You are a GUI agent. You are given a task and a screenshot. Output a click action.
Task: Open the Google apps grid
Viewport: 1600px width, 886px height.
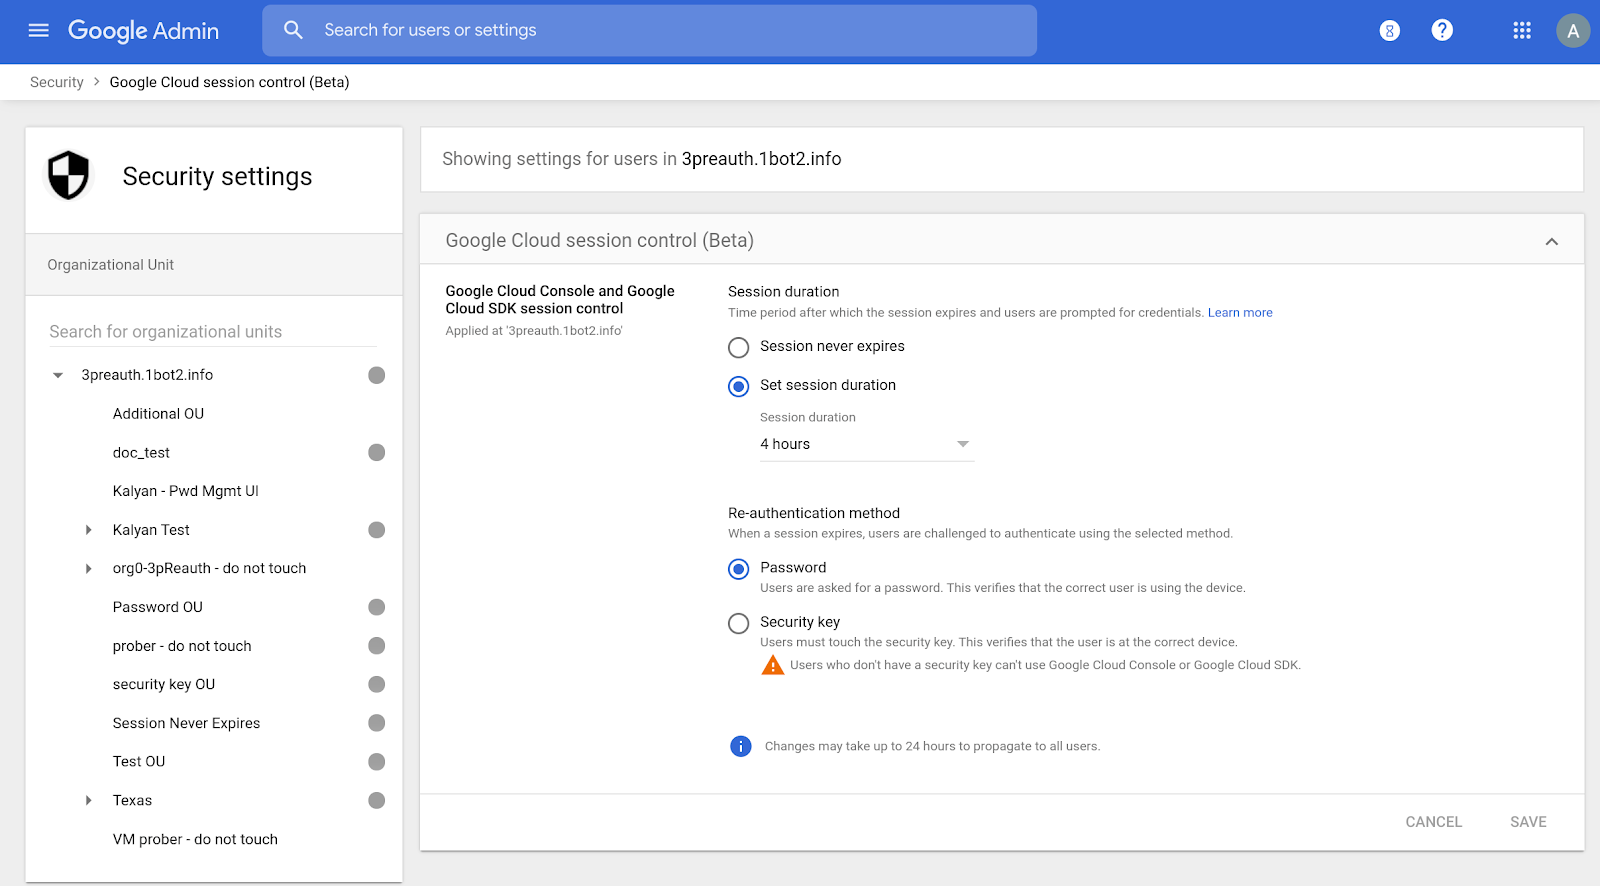[1522, 31]
